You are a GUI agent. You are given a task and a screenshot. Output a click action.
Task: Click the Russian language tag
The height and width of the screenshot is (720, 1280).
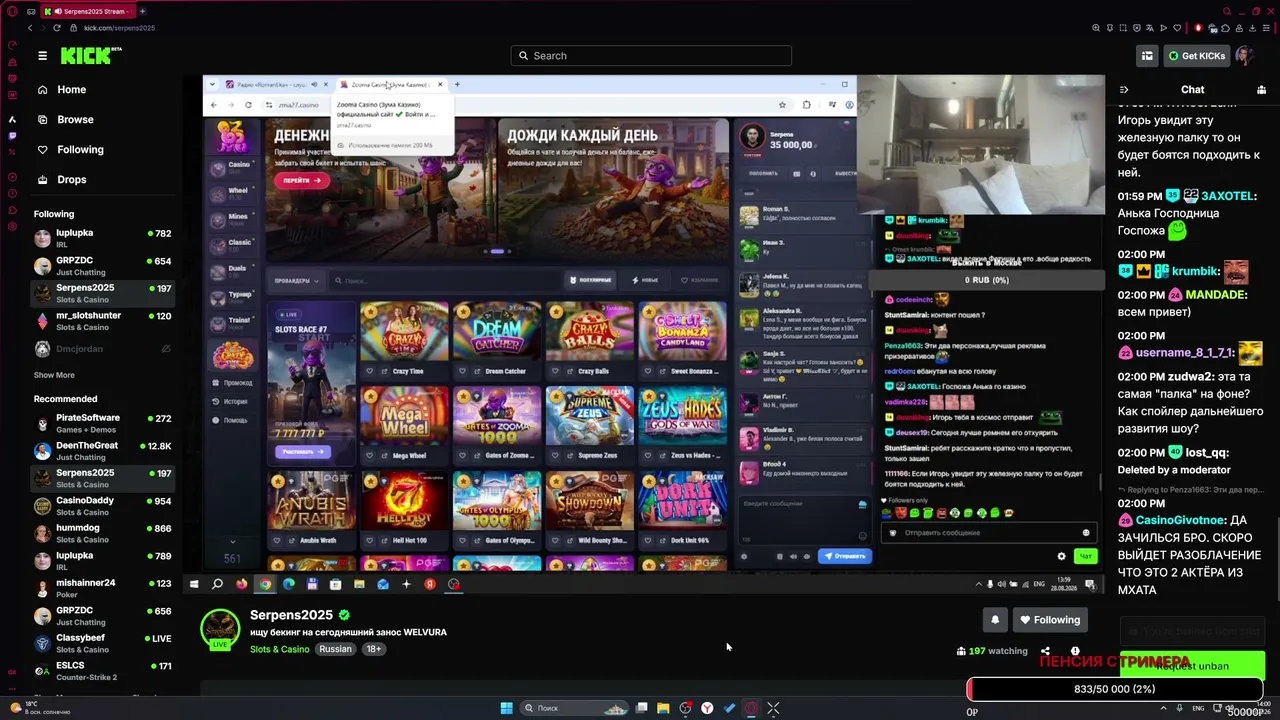336,649
